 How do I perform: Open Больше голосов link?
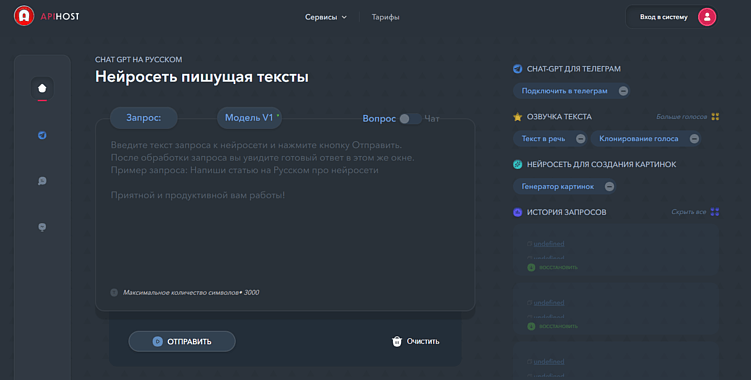click(x=681, y=116)
